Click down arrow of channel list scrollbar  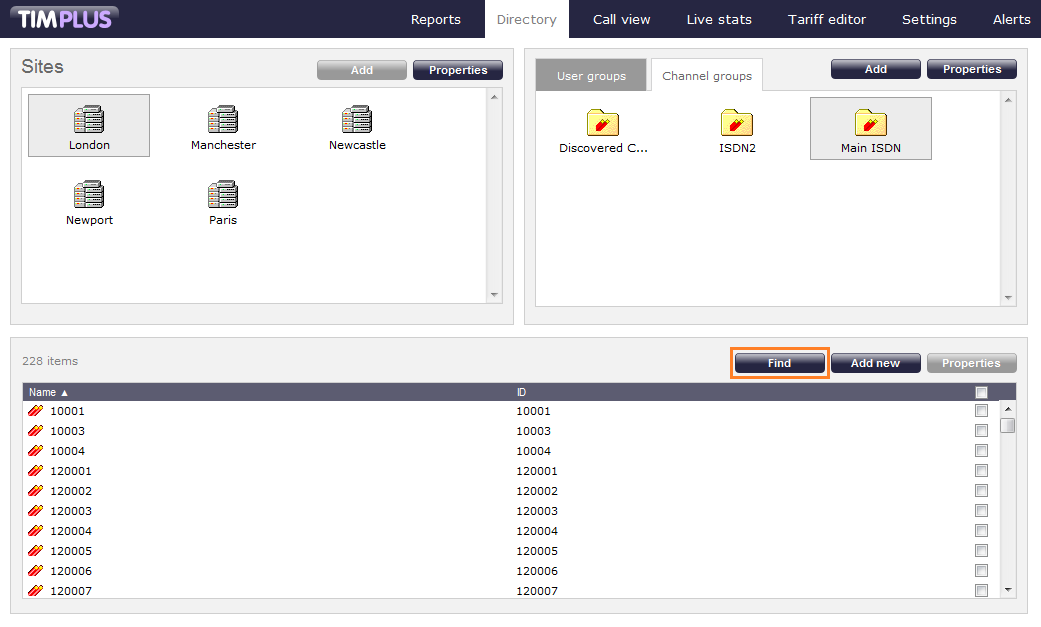(x=1008, y=590)
